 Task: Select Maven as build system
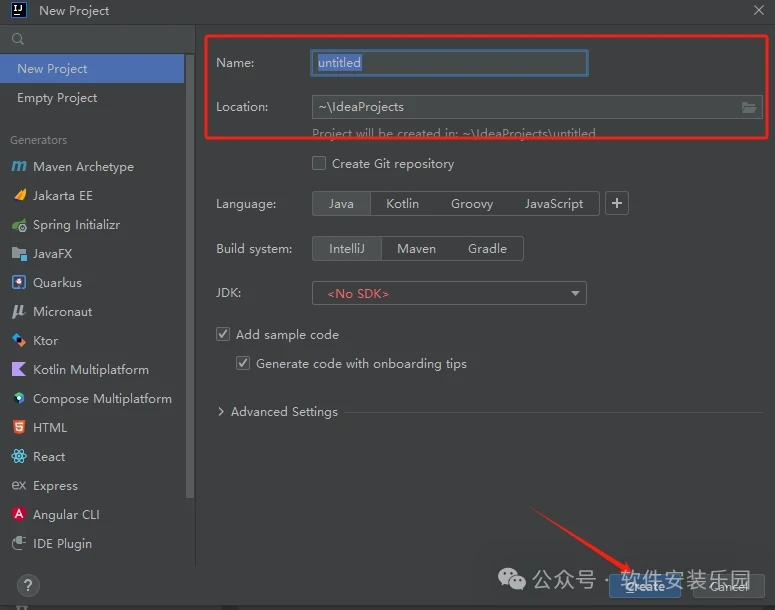416,249
